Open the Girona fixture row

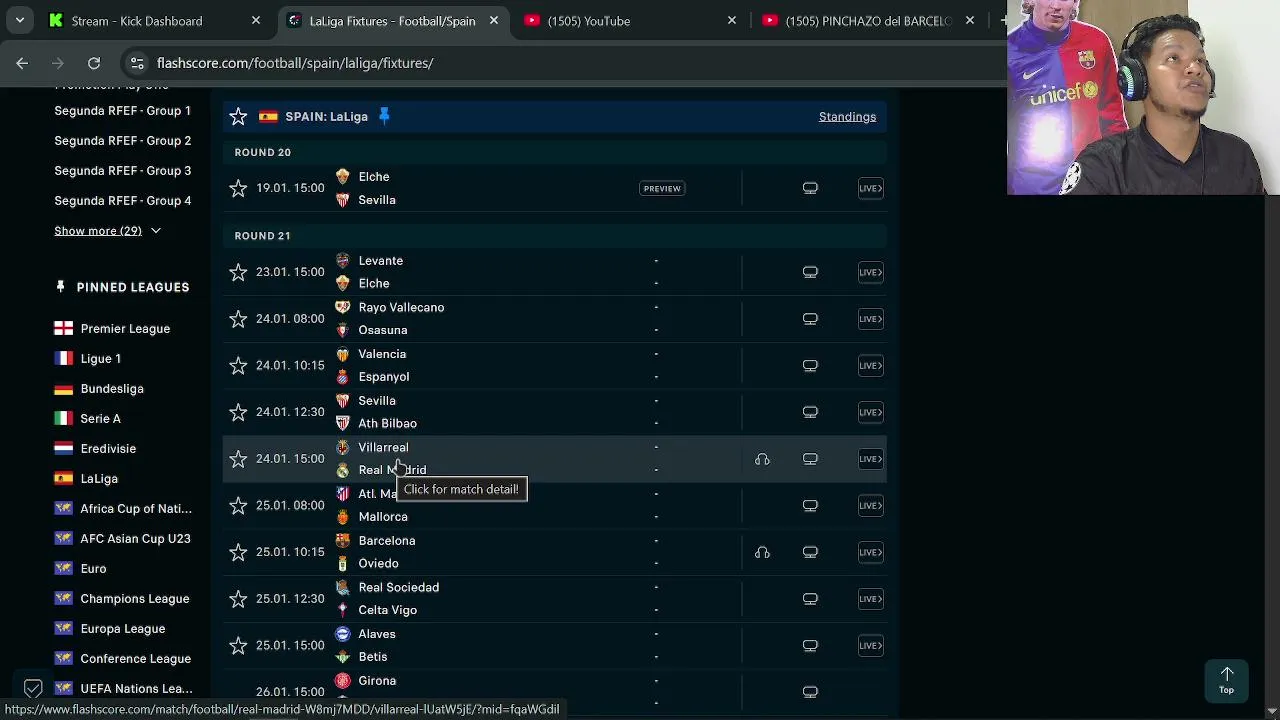pyautogui.click(x=554, y=692)
